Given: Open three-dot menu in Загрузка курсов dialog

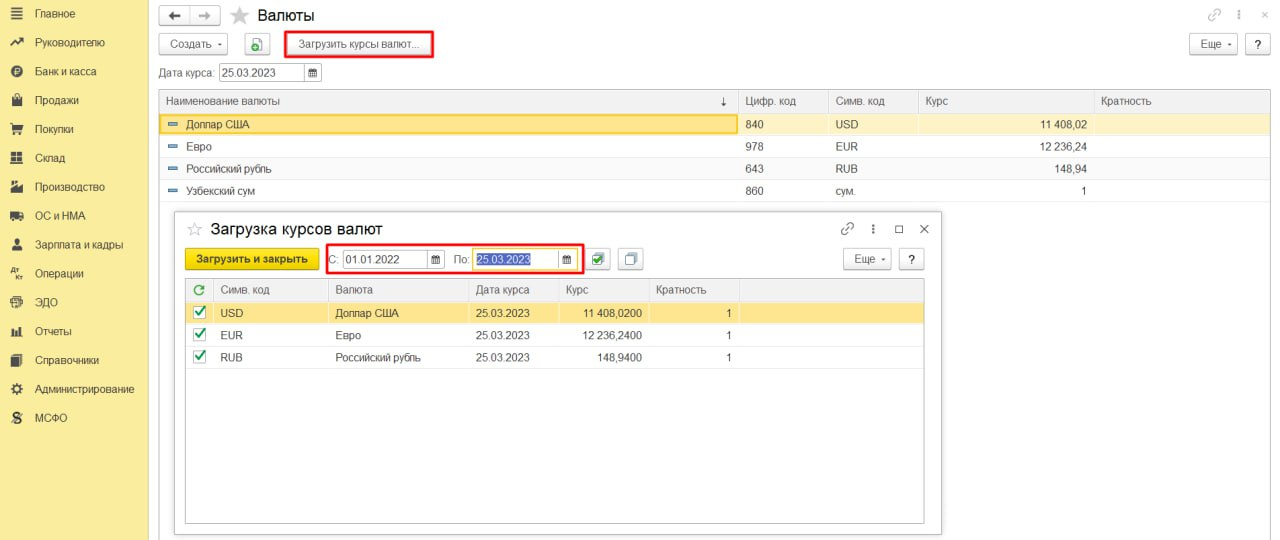Looking at the screenshot, I should tap(873, 228).
